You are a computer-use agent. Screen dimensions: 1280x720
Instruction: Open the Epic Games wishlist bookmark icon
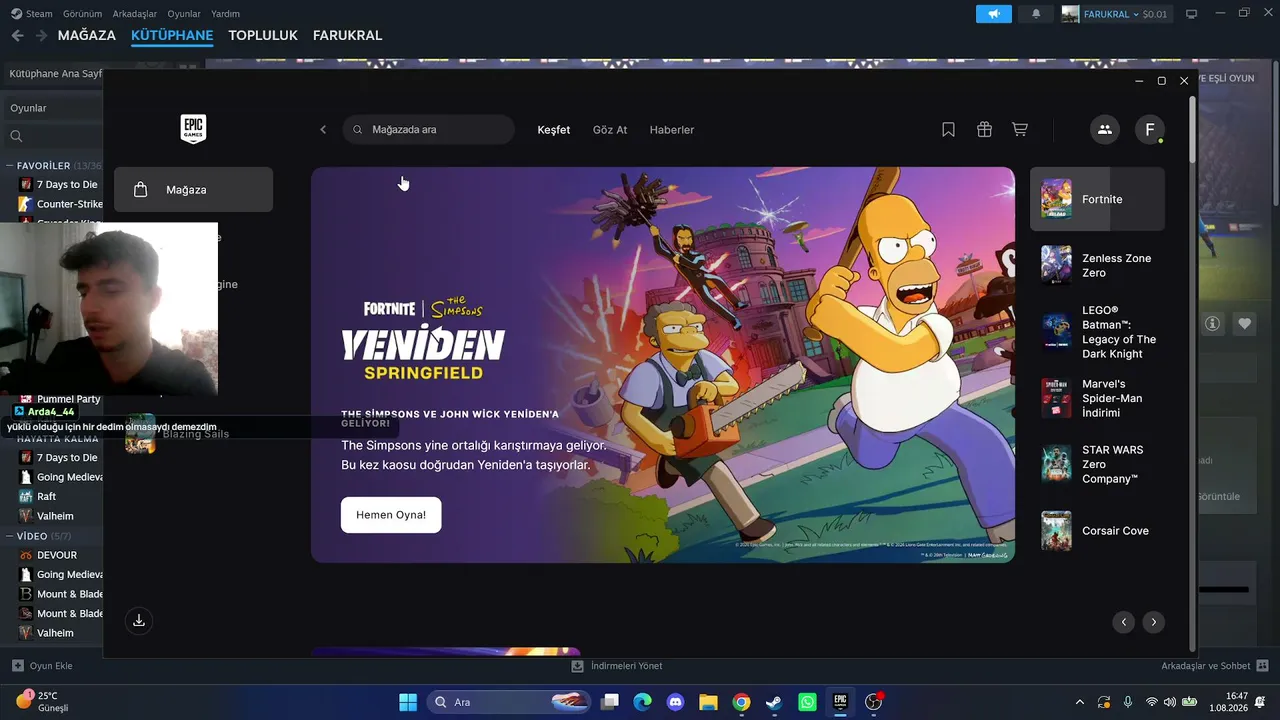tap(948, 130)
